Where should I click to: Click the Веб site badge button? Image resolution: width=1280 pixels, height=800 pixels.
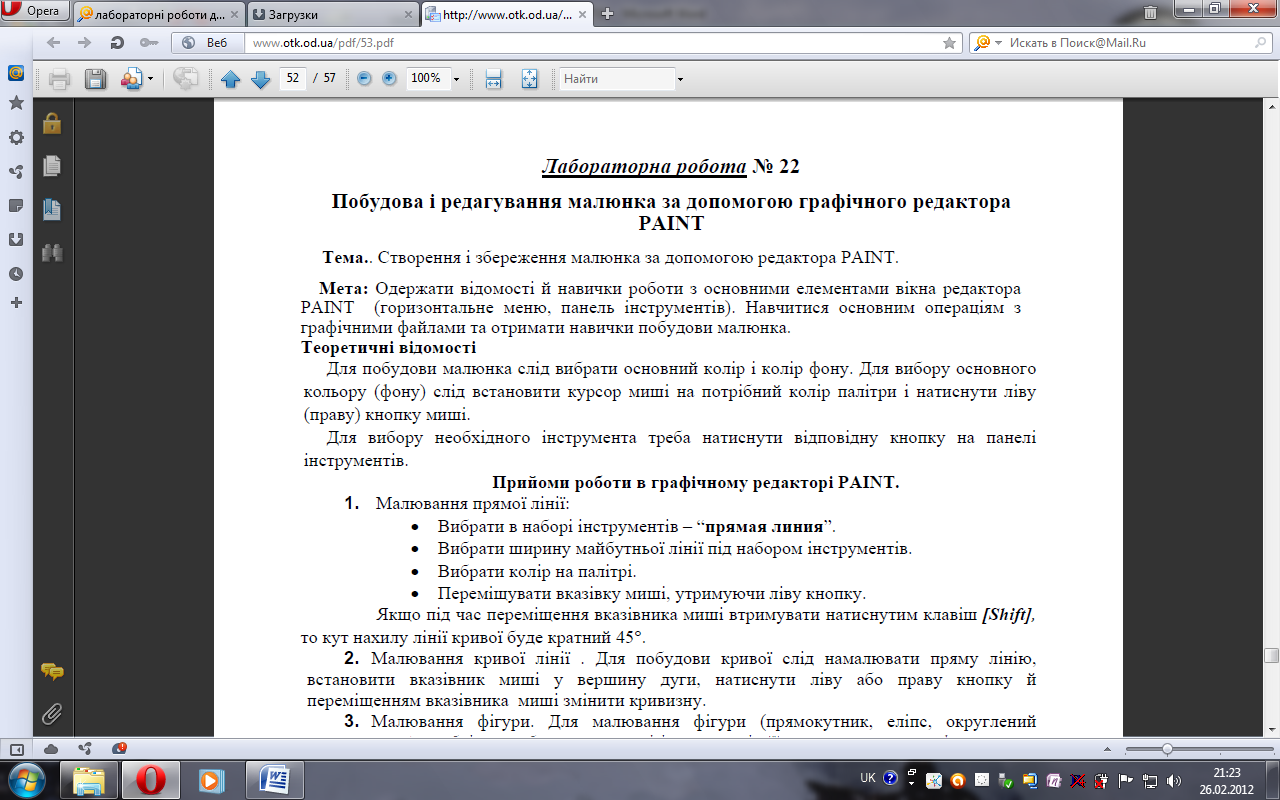click(x=209, y=43)
